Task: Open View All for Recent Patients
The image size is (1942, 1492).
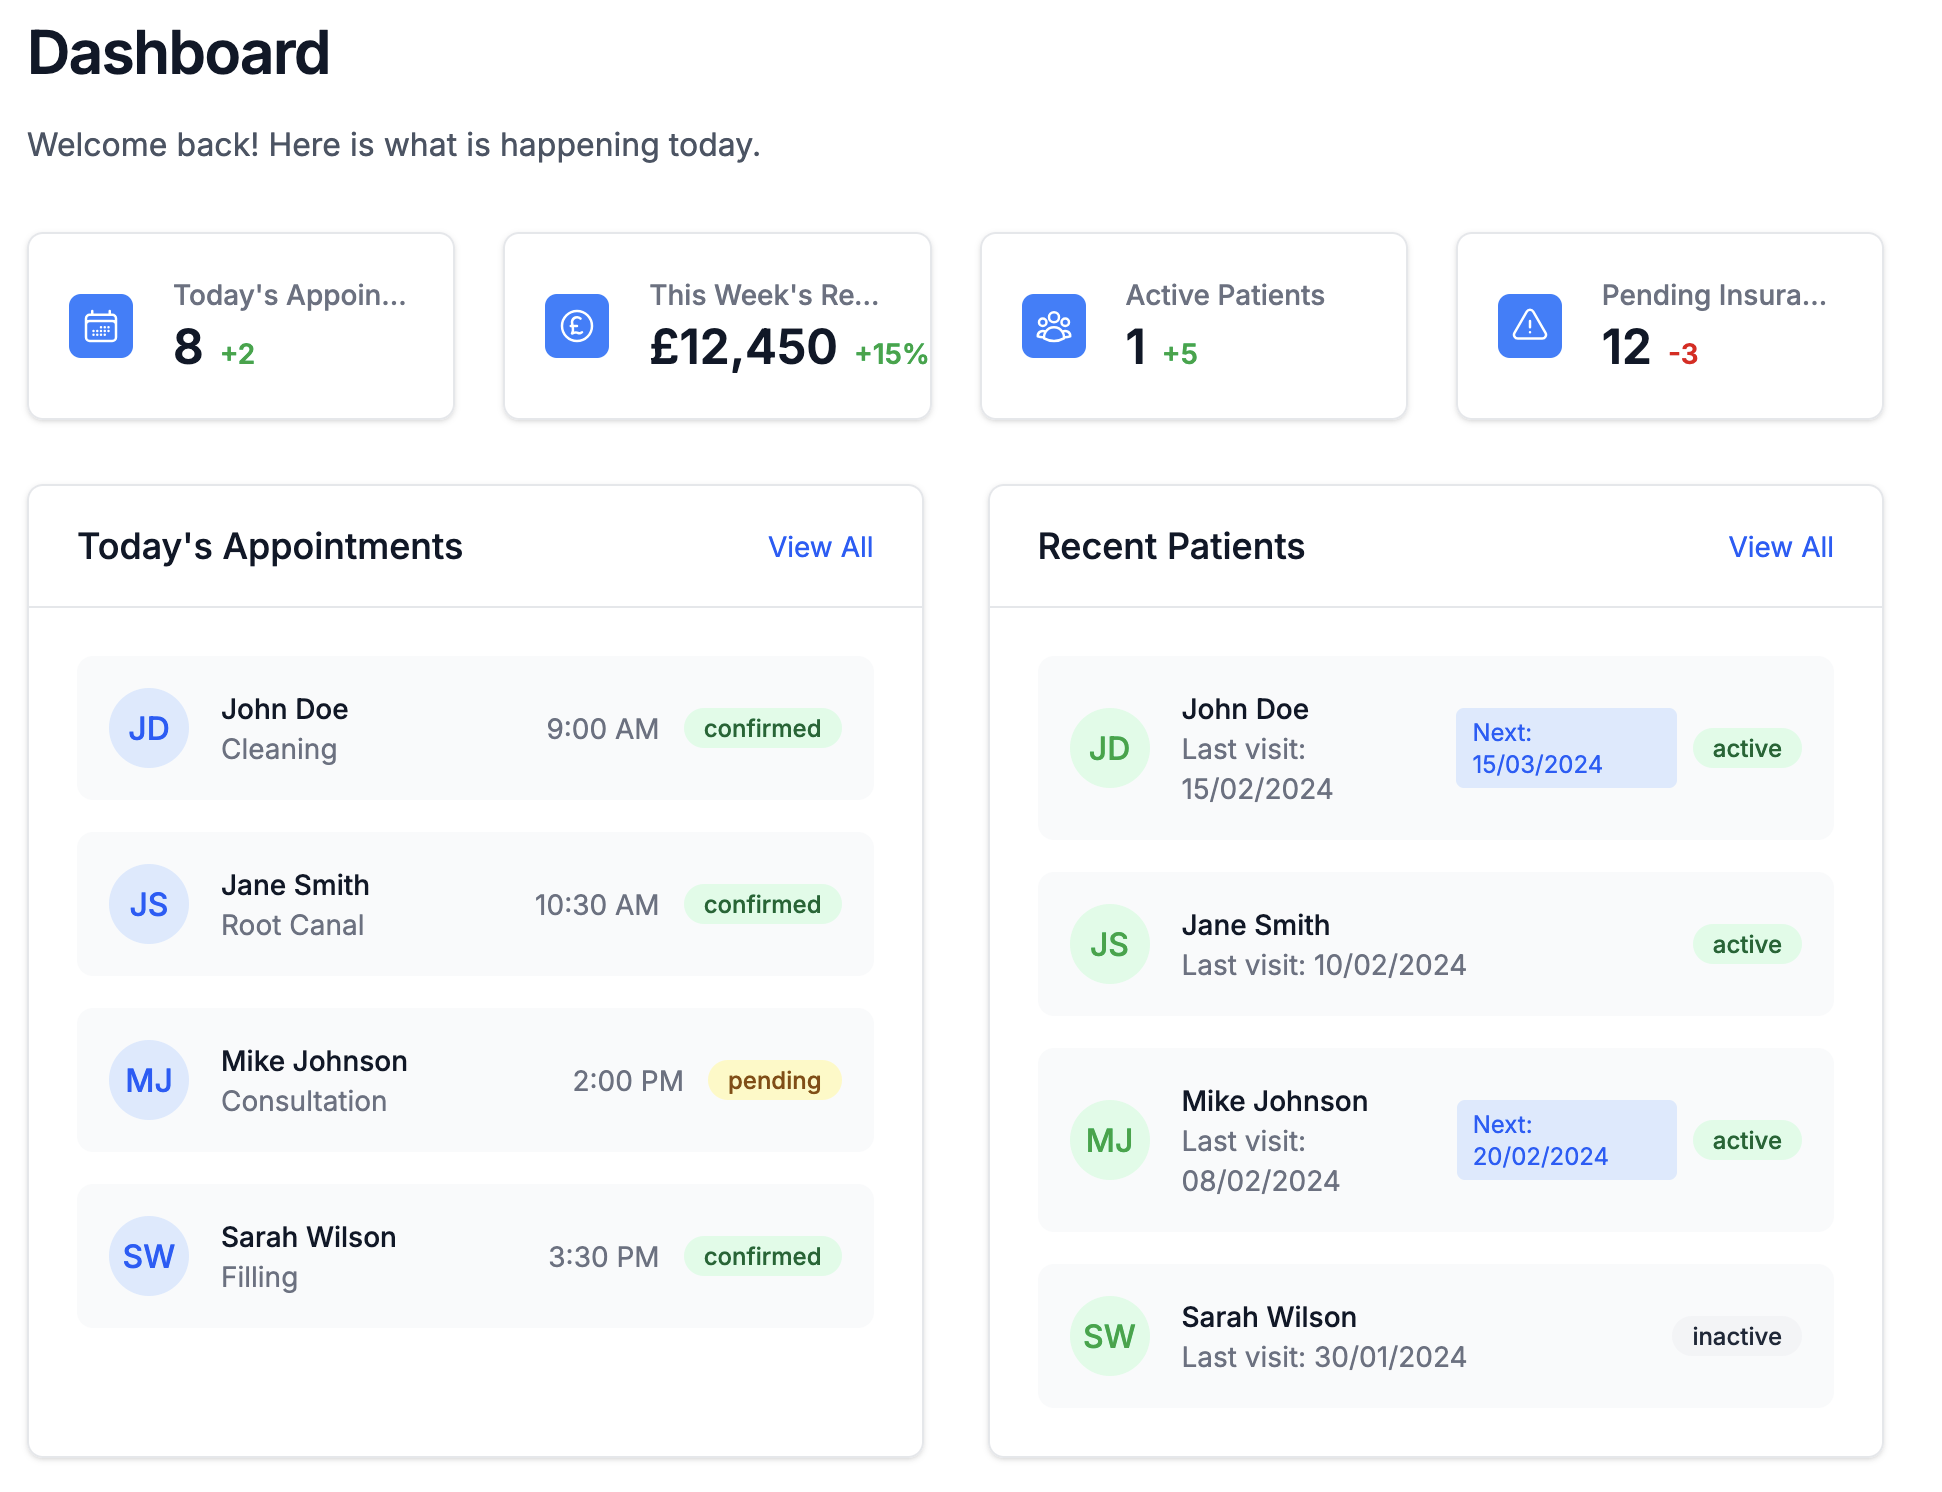Action: [x=1780, y=547]
